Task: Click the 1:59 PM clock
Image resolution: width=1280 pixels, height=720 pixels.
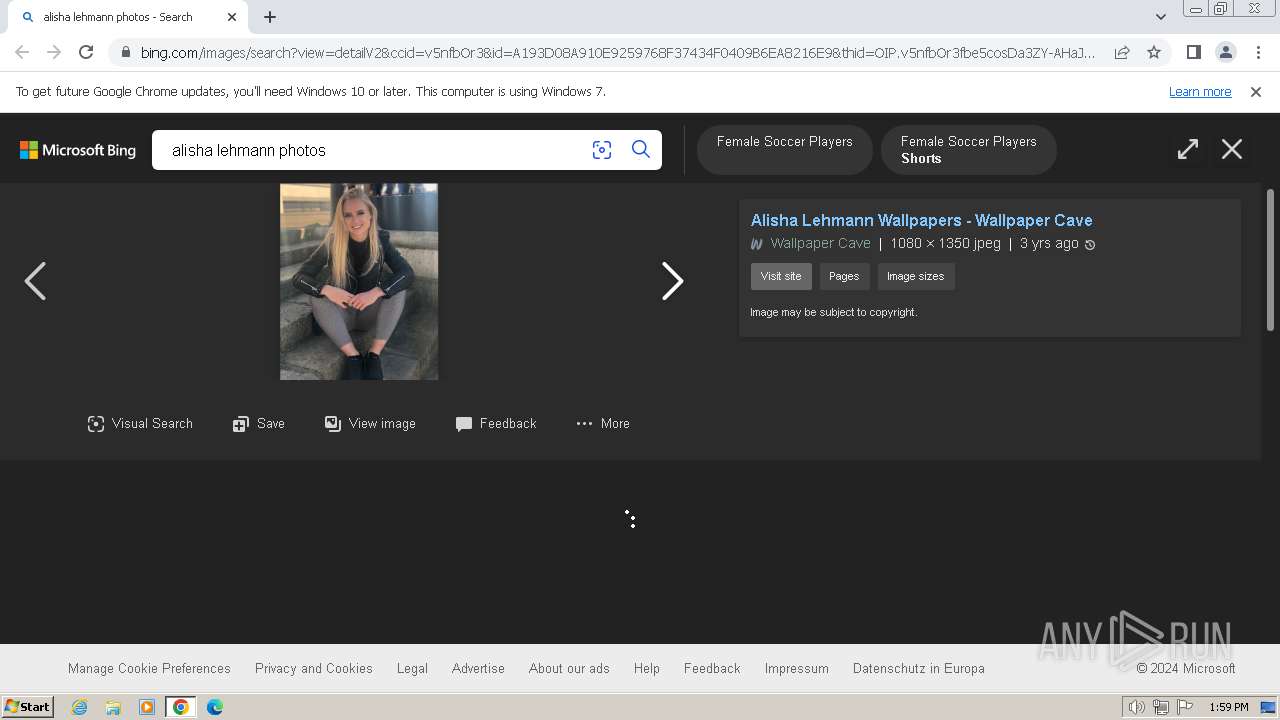Action: [1229, 707]
